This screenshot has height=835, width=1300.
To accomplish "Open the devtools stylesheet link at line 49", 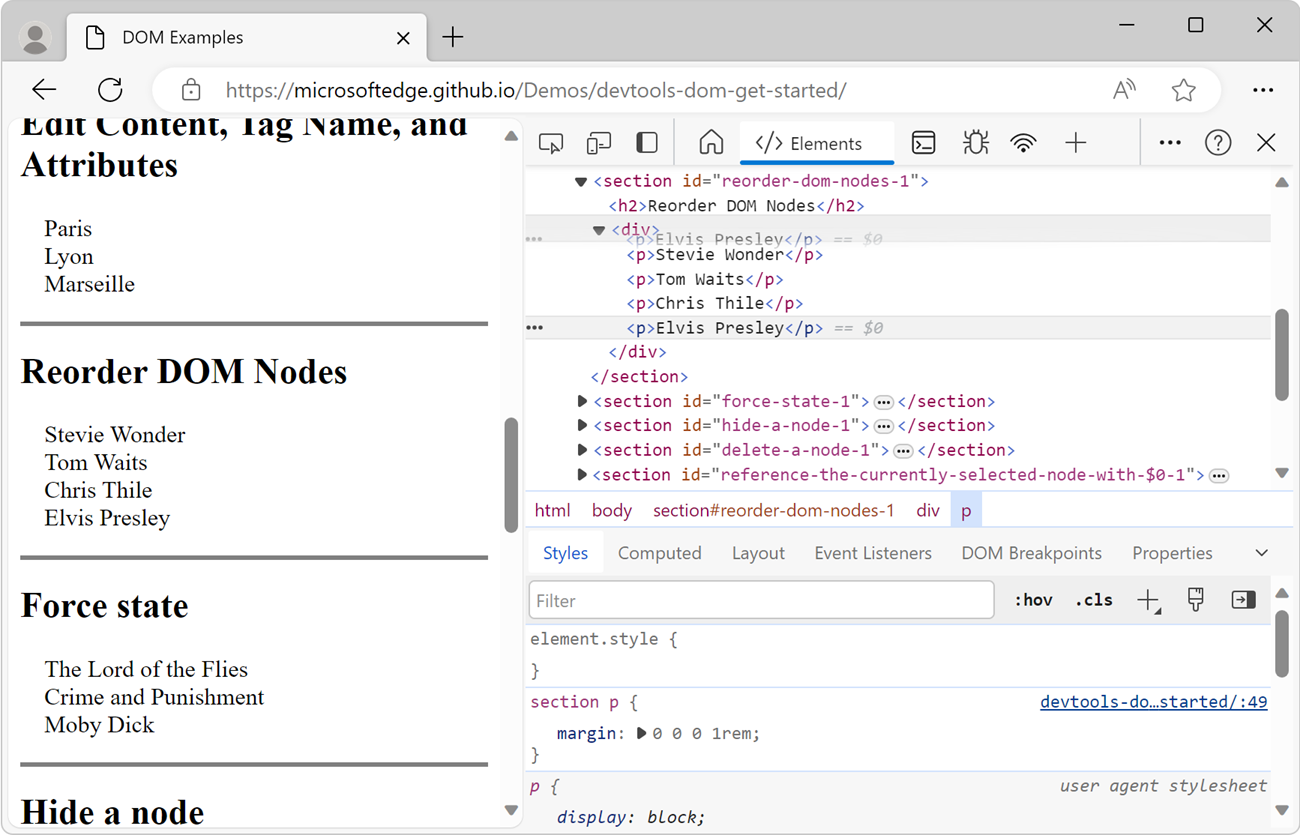I will coord(1153,701).
